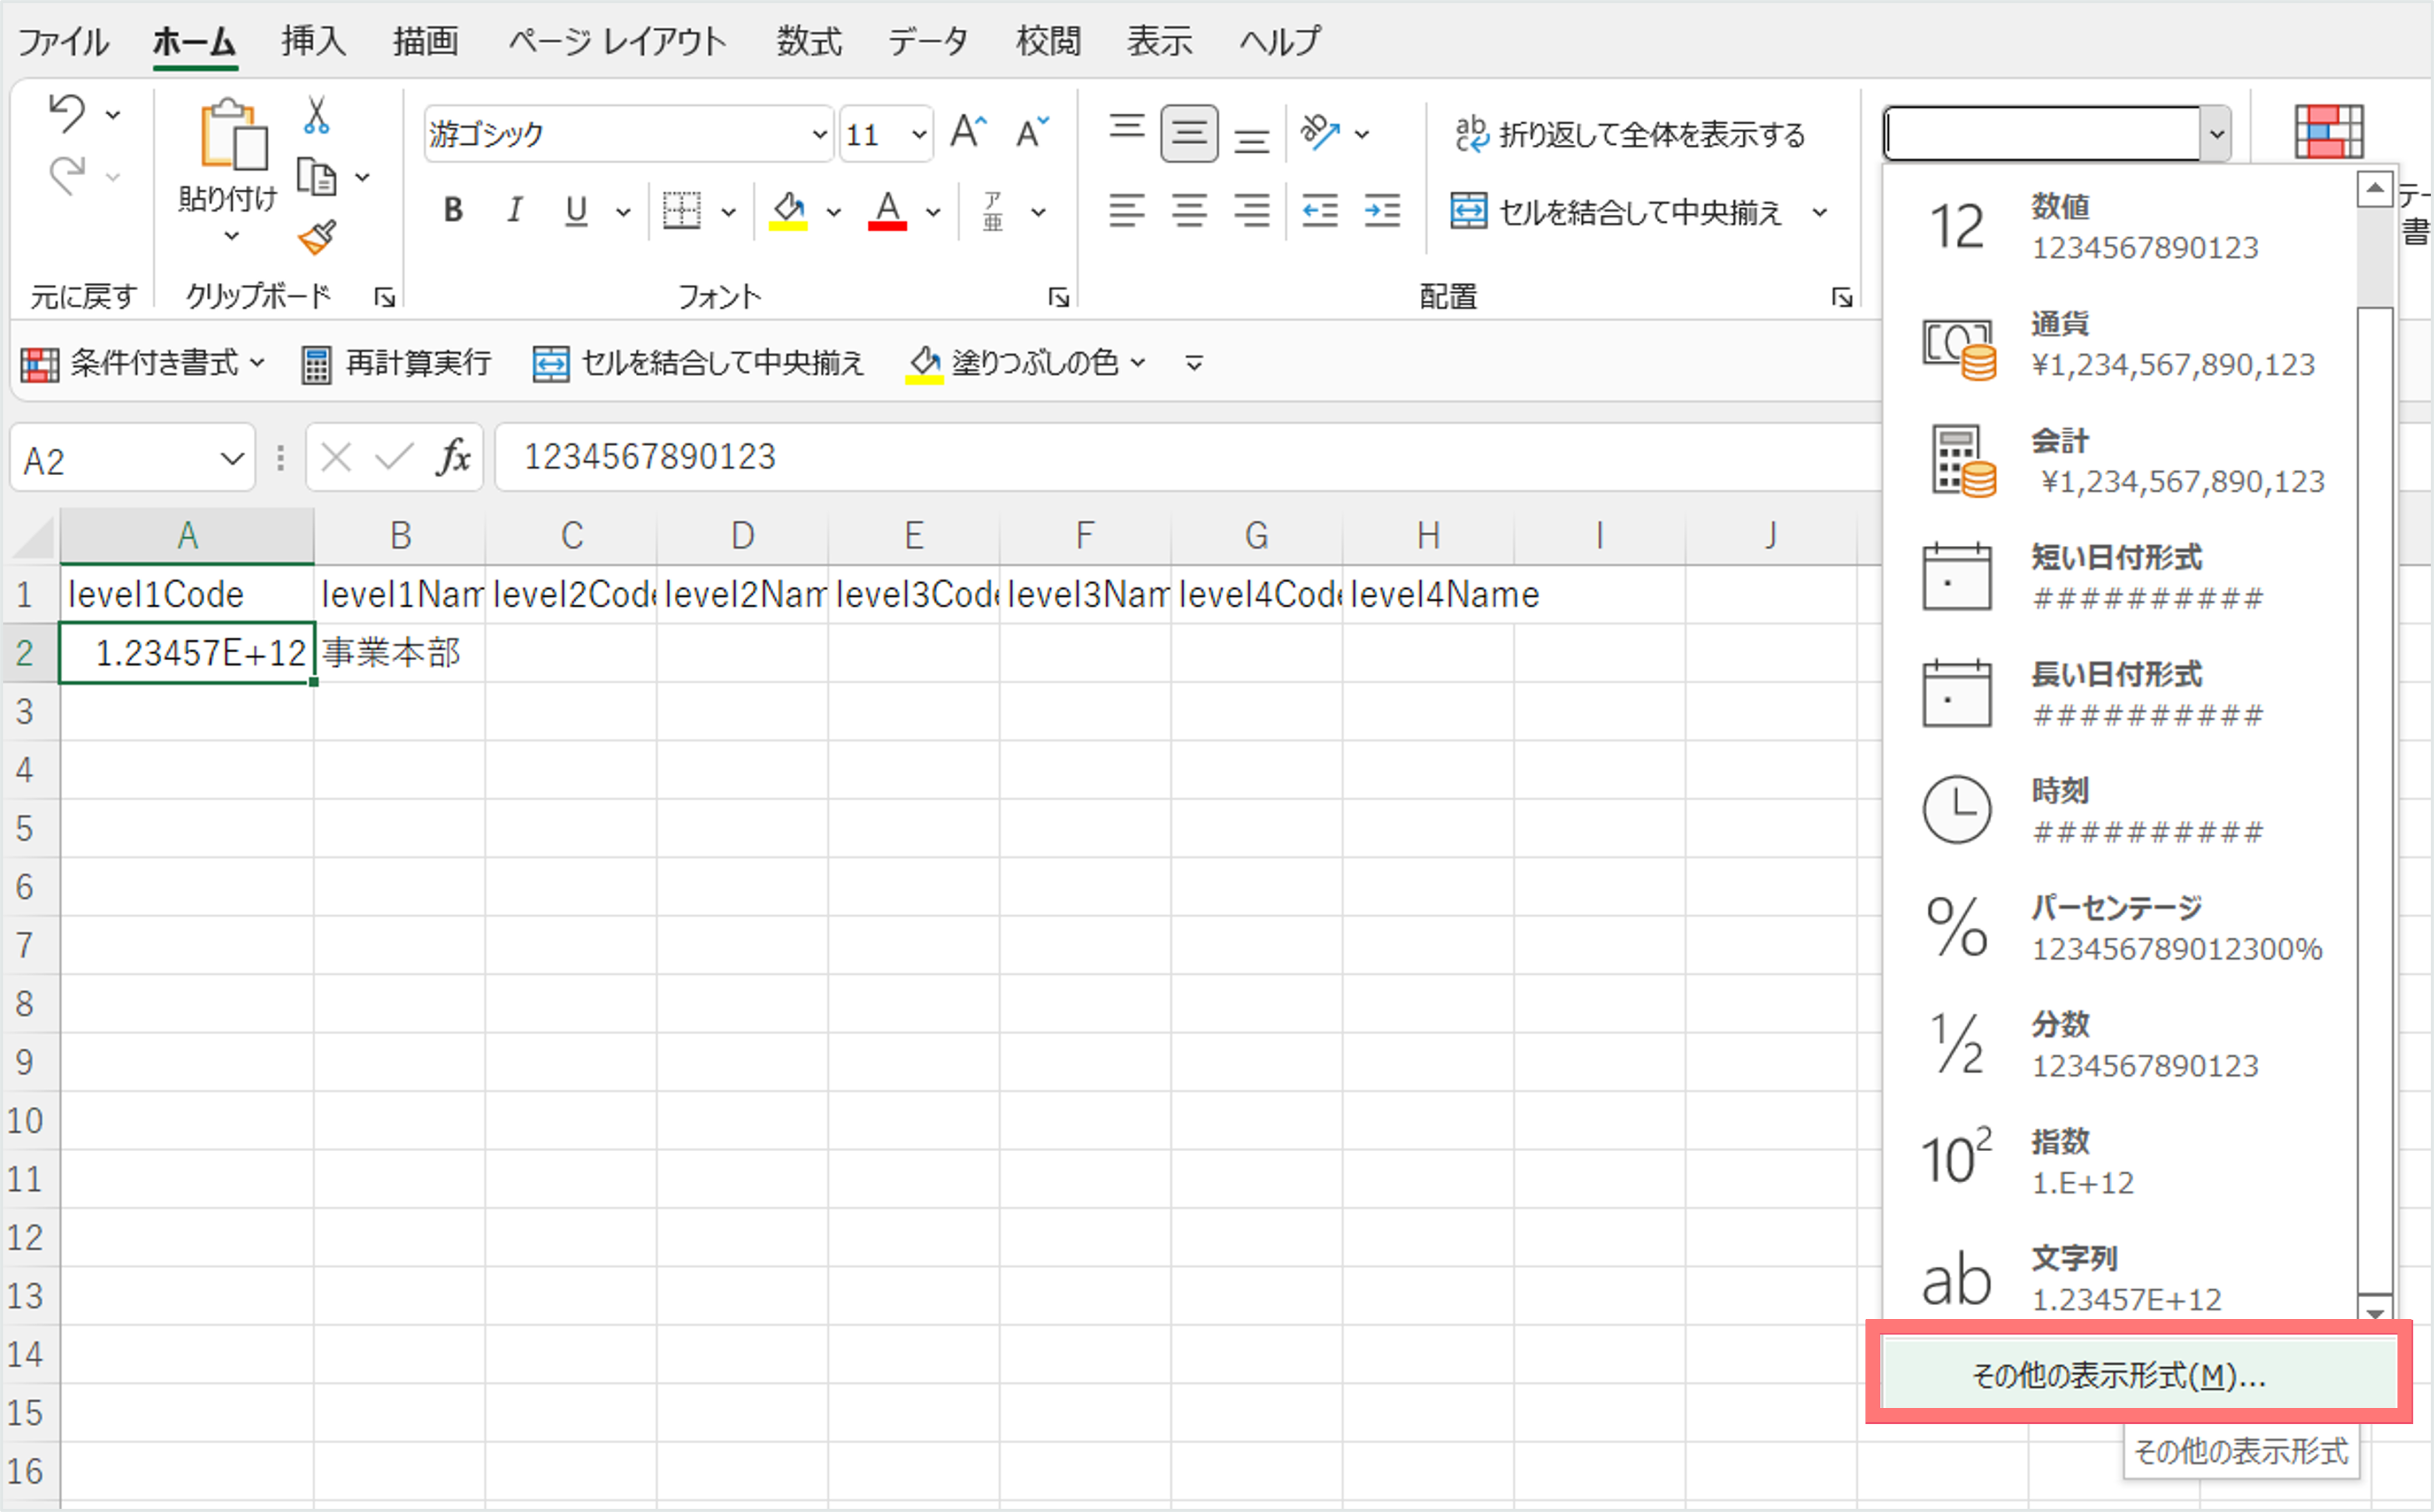Click 折り返して全体を表示する wrap text button
2434x1512 pixels.
[1630, 134]
